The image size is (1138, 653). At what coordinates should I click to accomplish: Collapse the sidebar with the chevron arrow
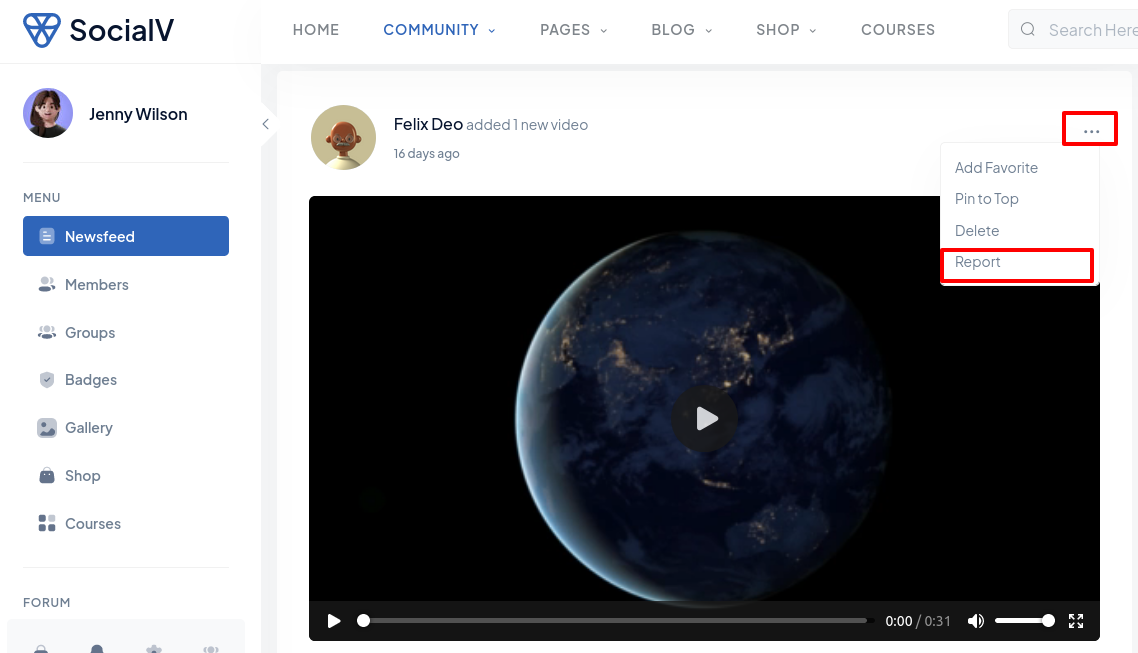click(266, 124)
